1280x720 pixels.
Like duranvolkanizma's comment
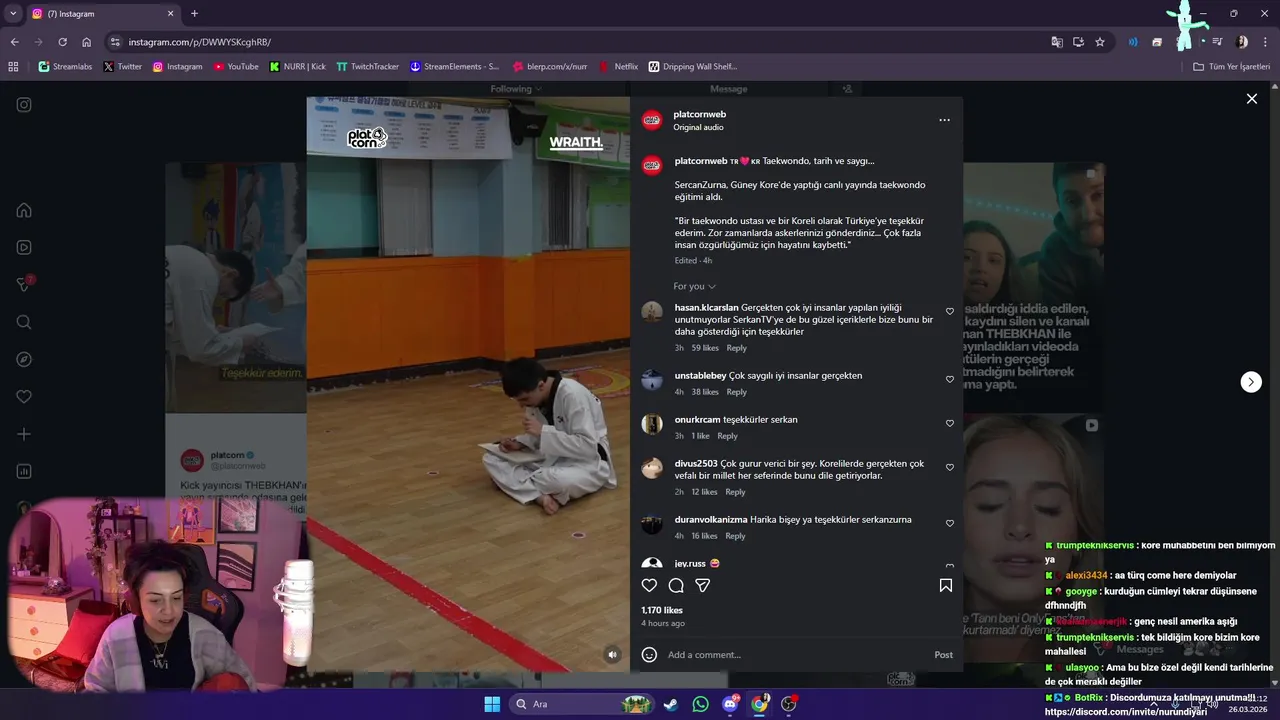[x=950, y=523]
